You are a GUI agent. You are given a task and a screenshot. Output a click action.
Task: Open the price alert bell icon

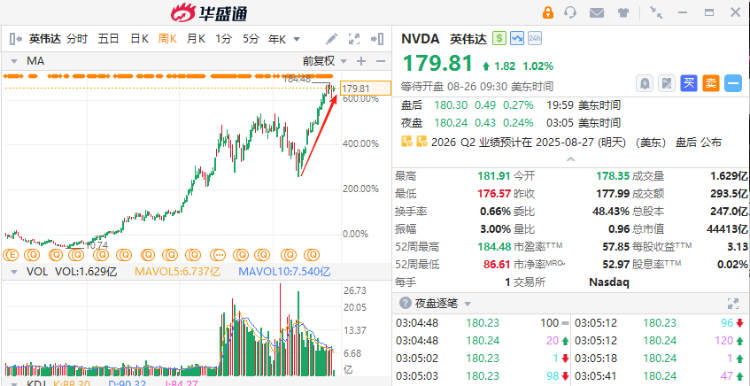[x=644, y=84]
